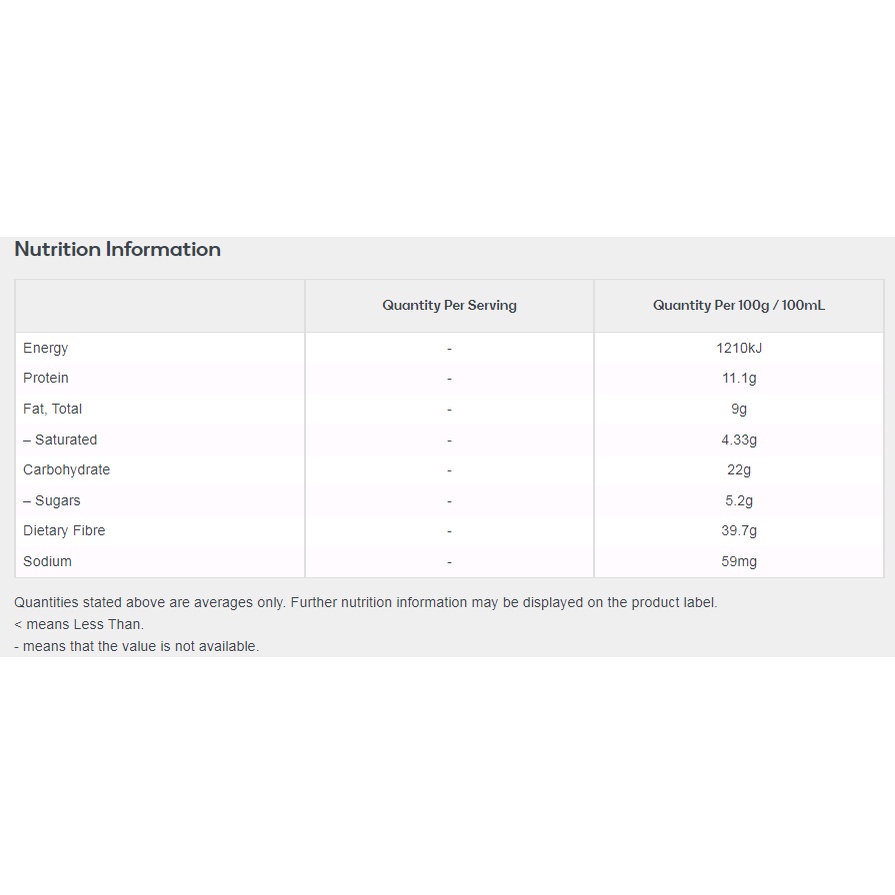Image resolution: width=895 pixels, height=895 pixels.
Task: Select the Dietary Fibre row label
Action: click(64, 531)
